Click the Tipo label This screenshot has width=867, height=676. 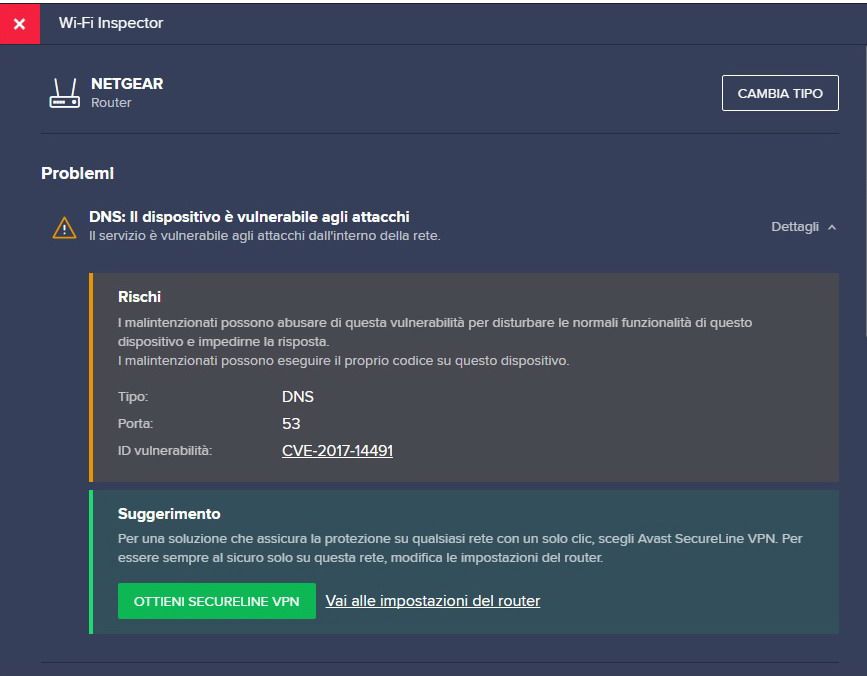click(133, 397)
